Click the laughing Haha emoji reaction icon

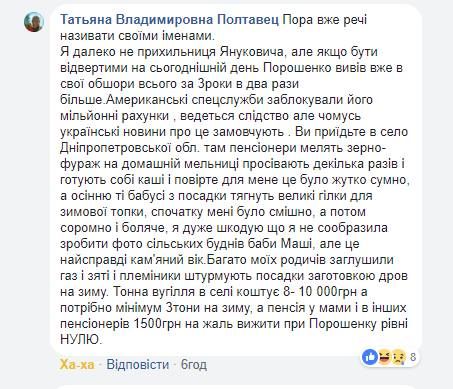(384, 357)
